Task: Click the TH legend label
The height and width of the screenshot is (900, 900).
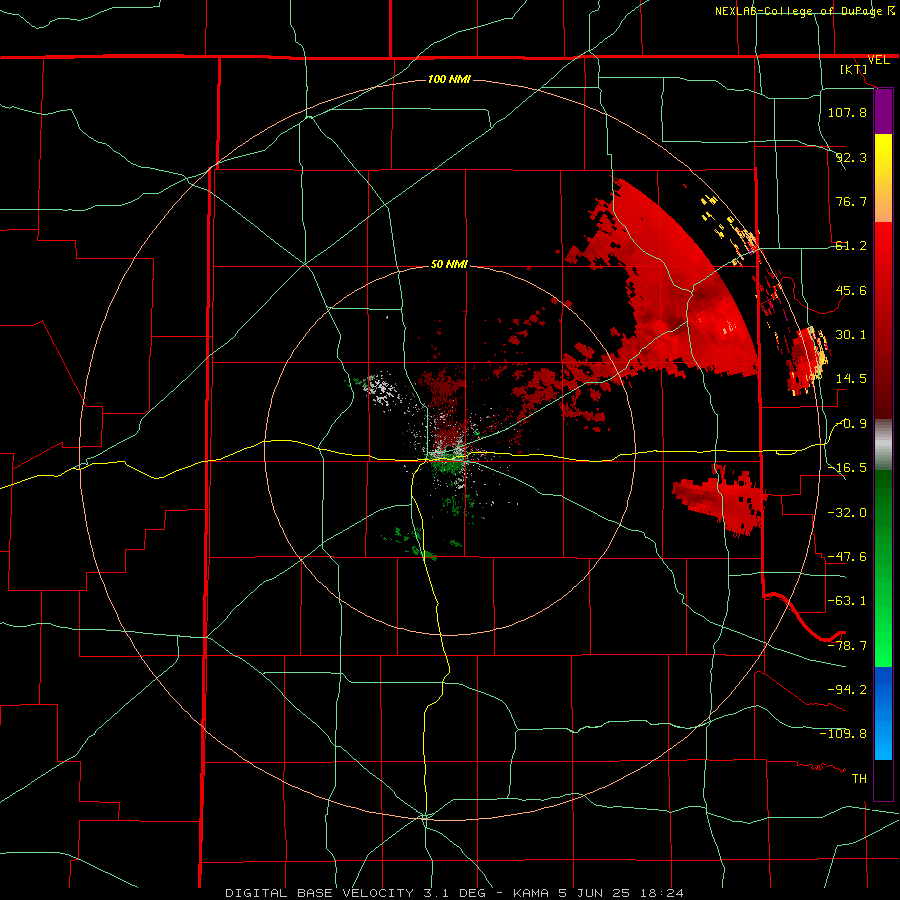Action: pyautogui.click(x=859, y=779)
